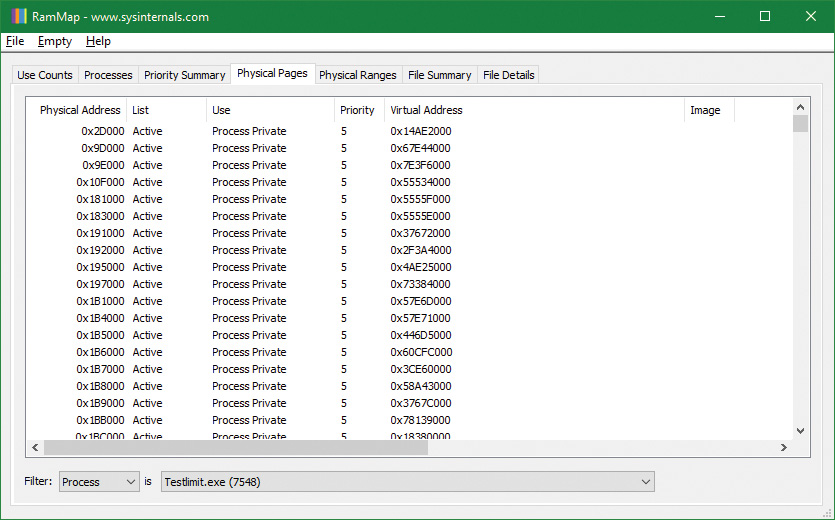Click the Priority column header
Image resolution: width=835 pixels, height=520 pixels.
357,110
